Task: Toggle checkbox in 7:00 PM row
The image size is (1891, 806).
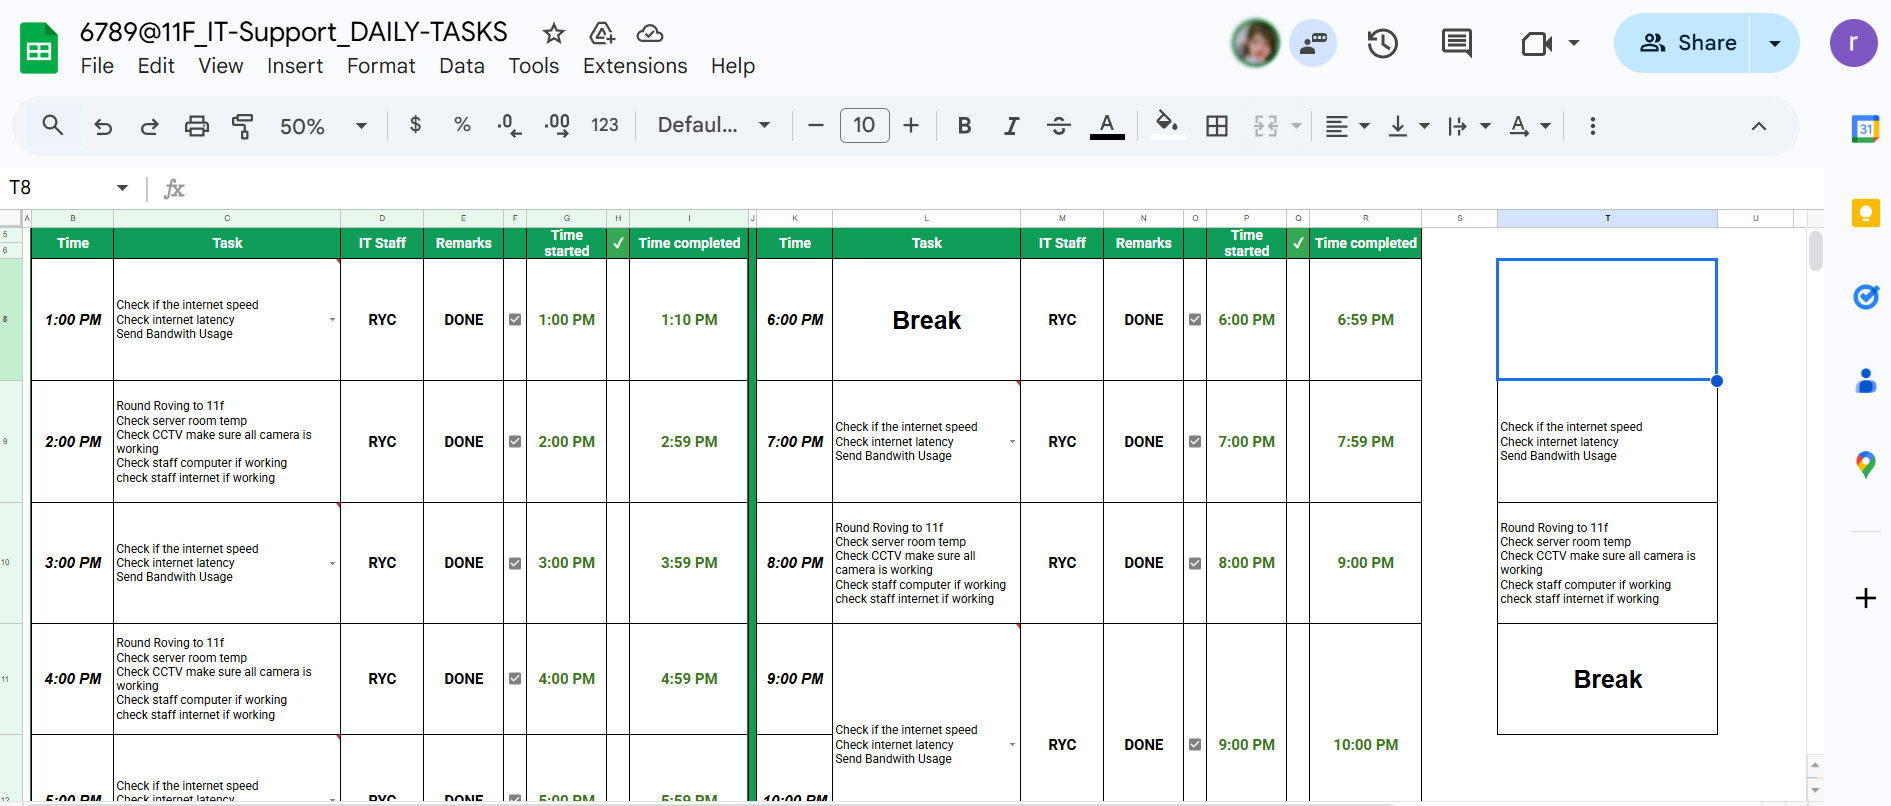Action: (x=1195, y=442)
